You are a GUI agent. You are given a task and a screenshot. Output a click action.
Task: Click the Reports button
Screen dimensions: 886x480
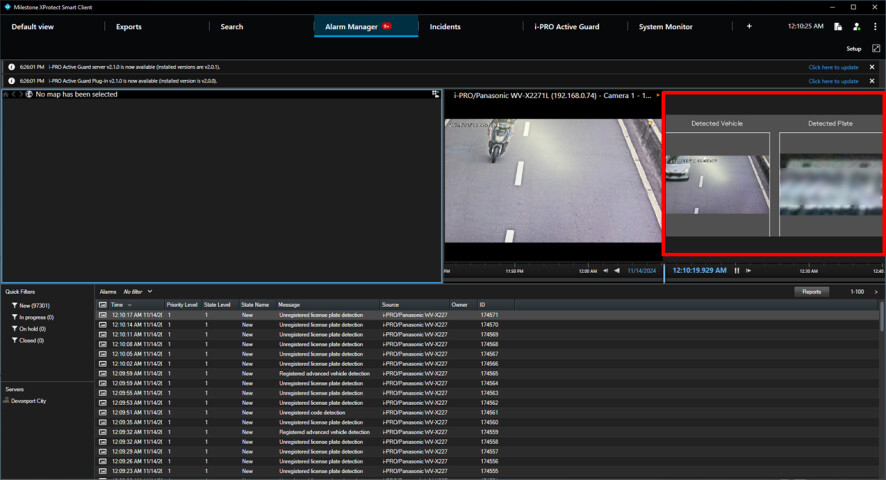[x=811, y=292]
